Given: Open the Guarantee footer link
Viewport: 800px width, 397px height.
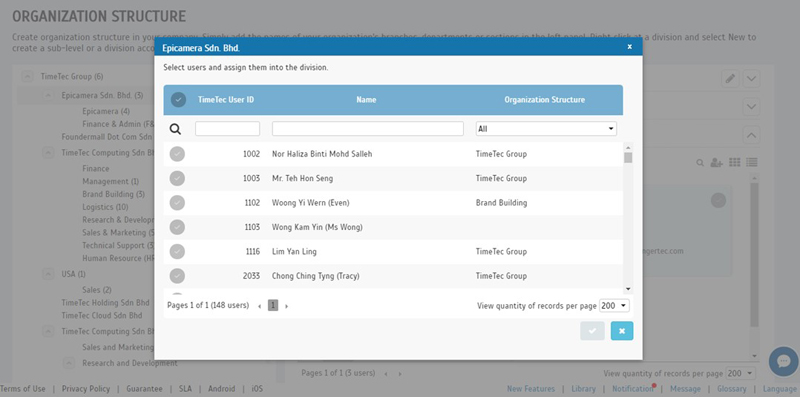Looking at the screenshot, I should [144, 389].
